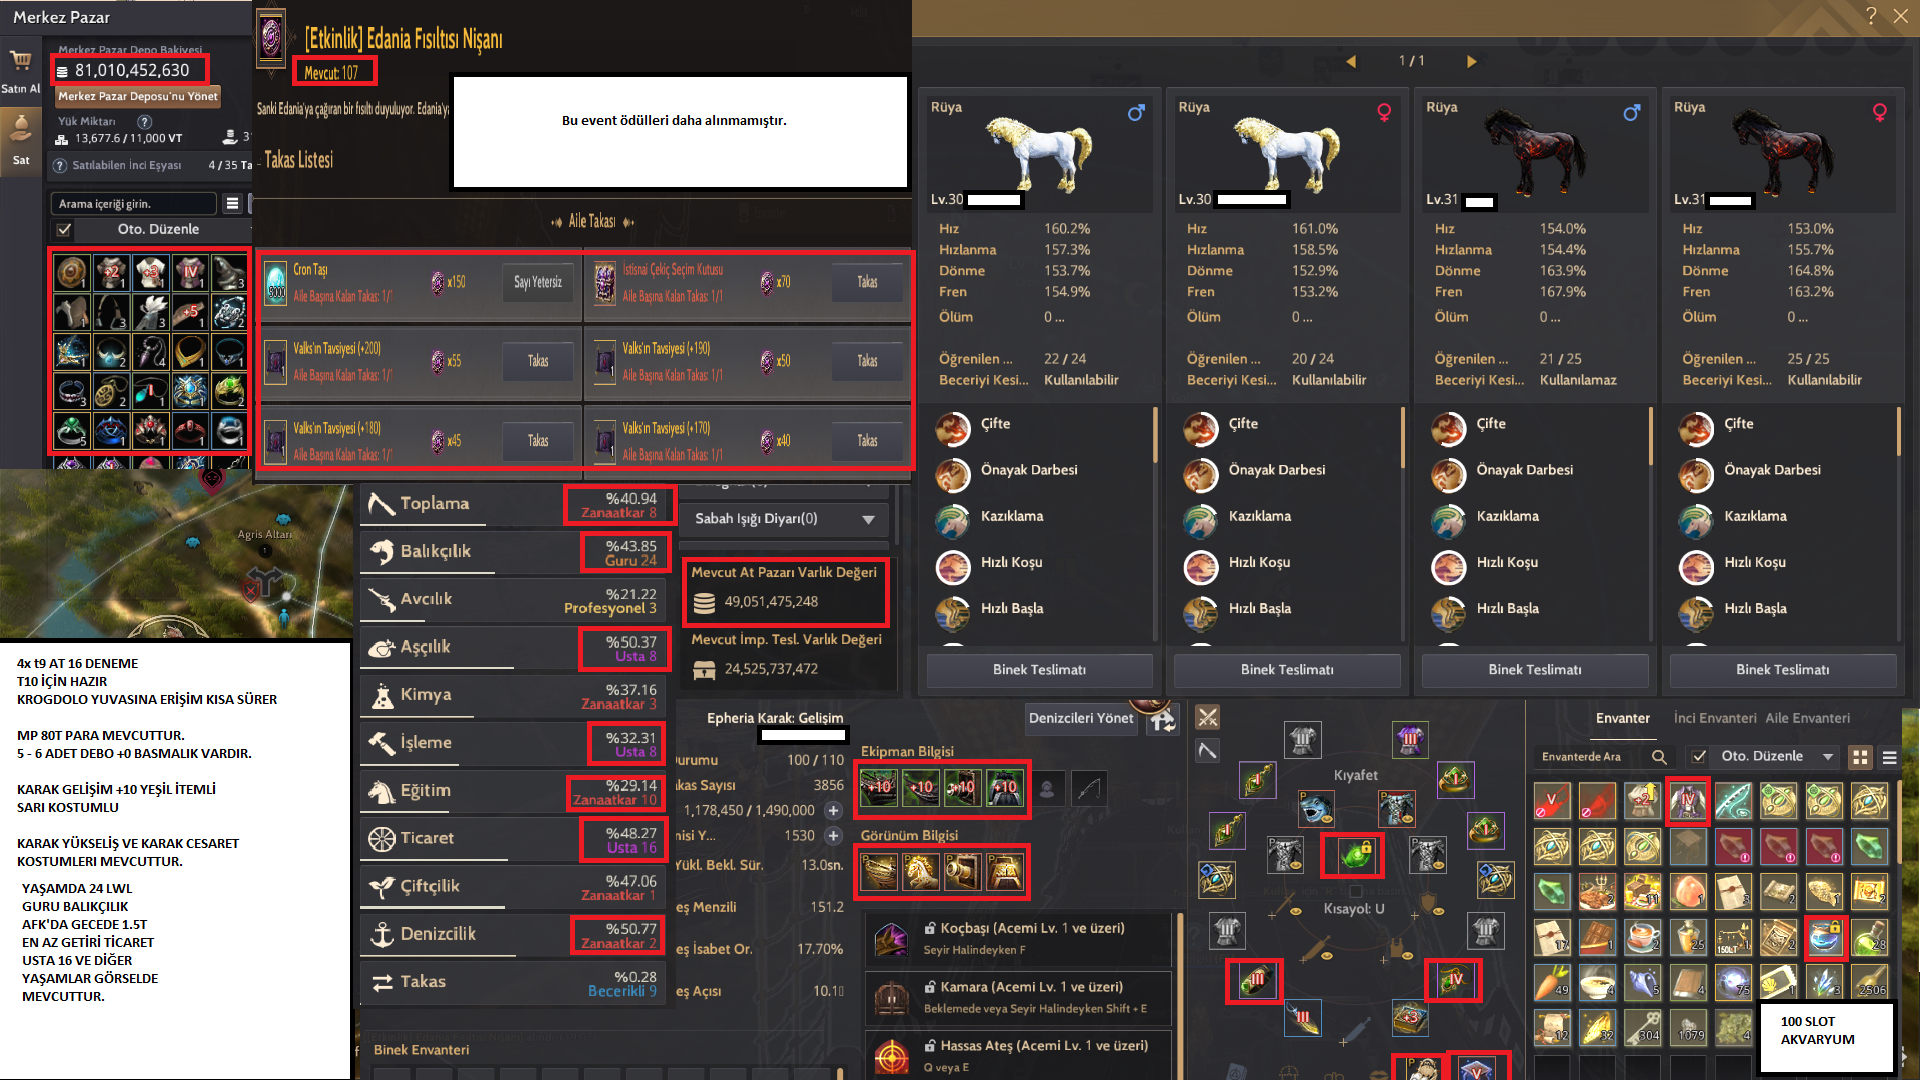
Task: Click the Çifte skill icon of first horse
Action: coord(953,429)
